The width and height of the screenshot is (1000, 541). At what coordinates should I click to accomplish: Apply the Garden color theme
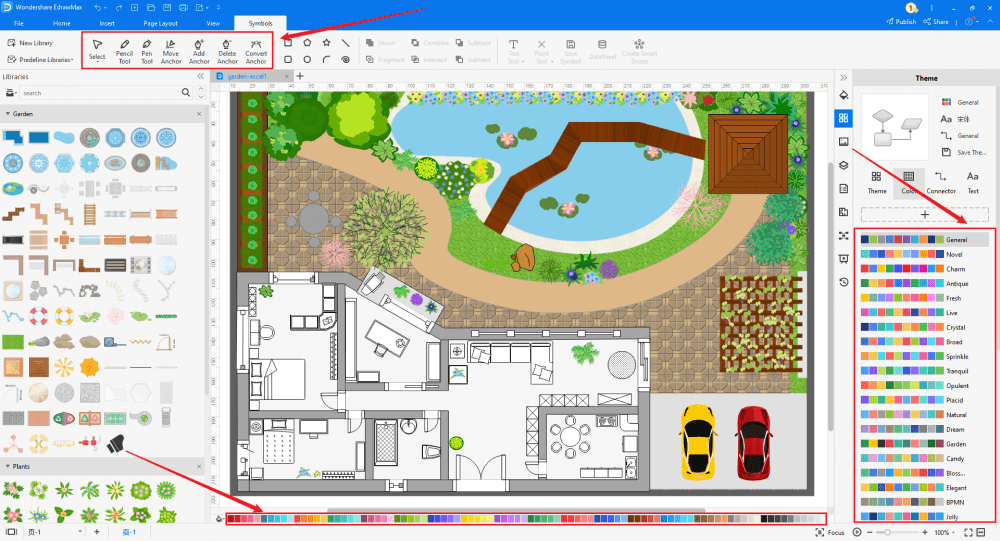click(924, 444)
